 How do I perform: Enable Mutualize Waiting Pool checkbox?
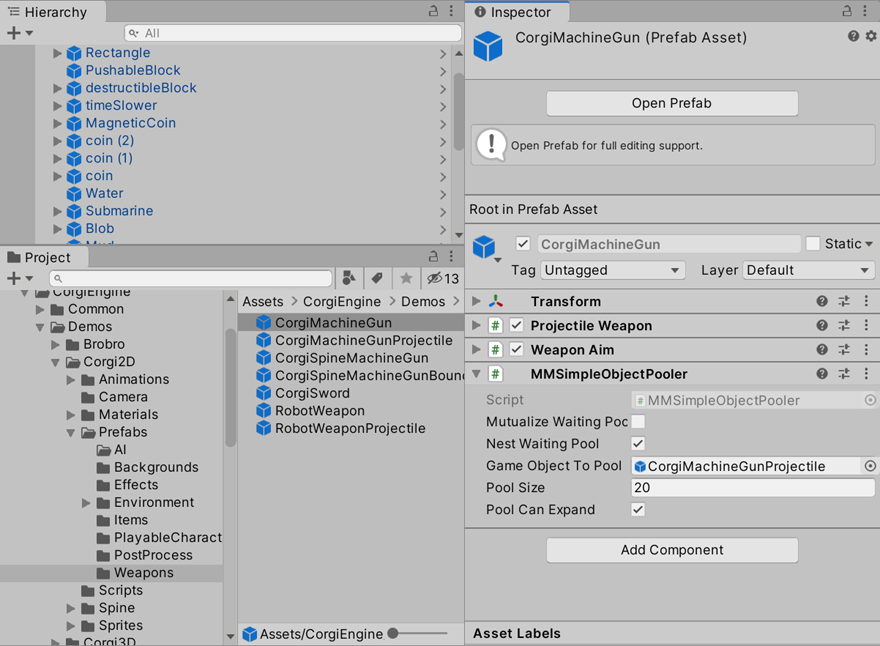pyautogui.click(x=638, y=422)
